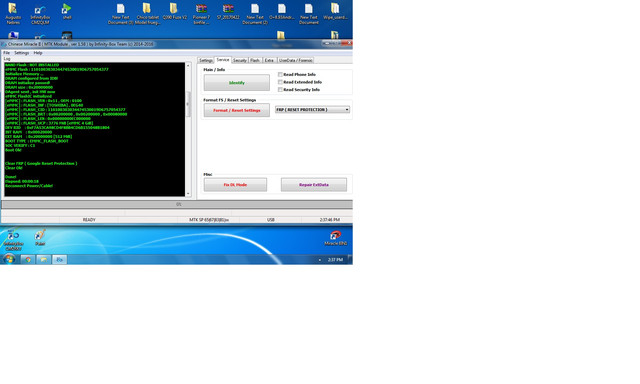The height and width of the screenshot is (384, 640).
Task: Click the 2:37:46 PM status bar time
Action: coord(330,220)
